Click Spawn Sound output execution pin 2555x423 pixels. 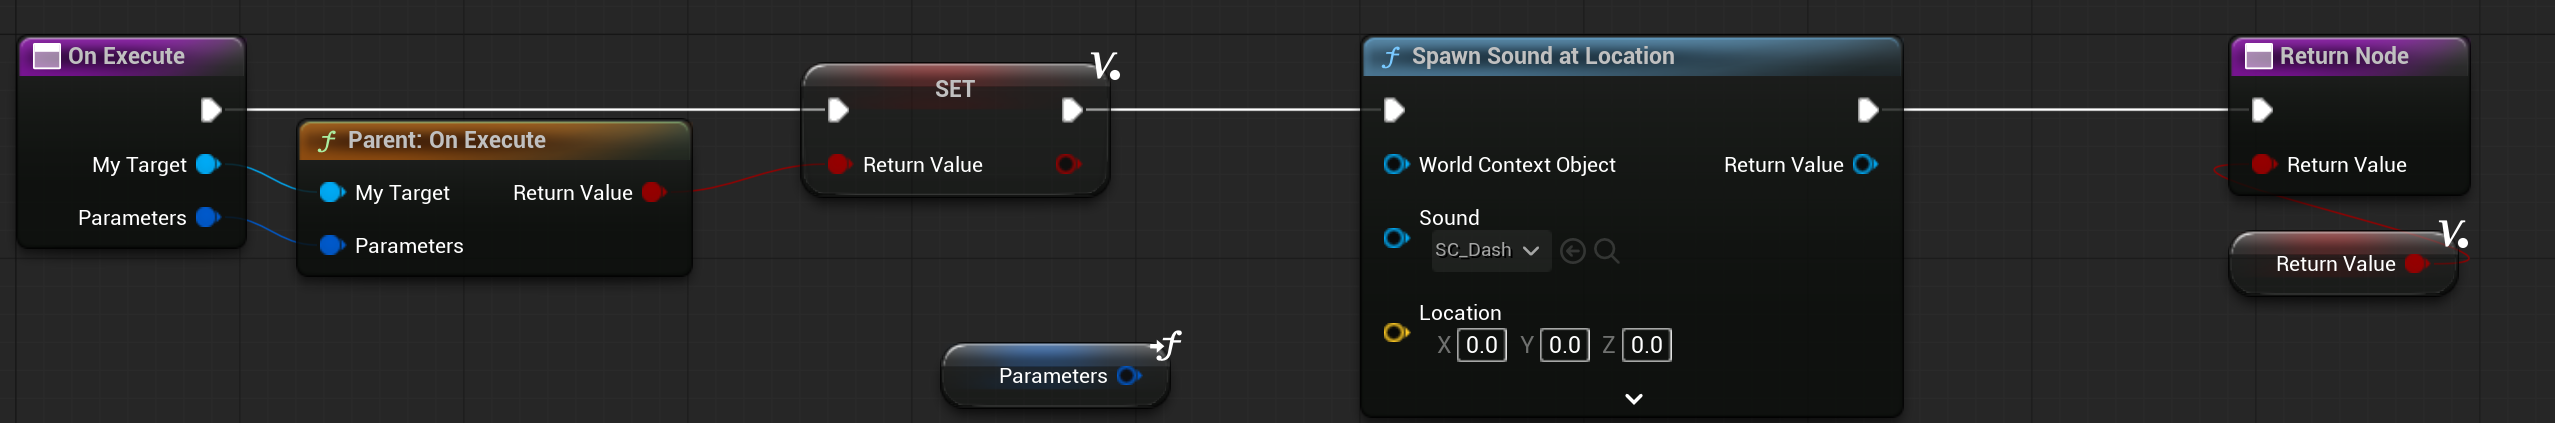[1867, 110]
